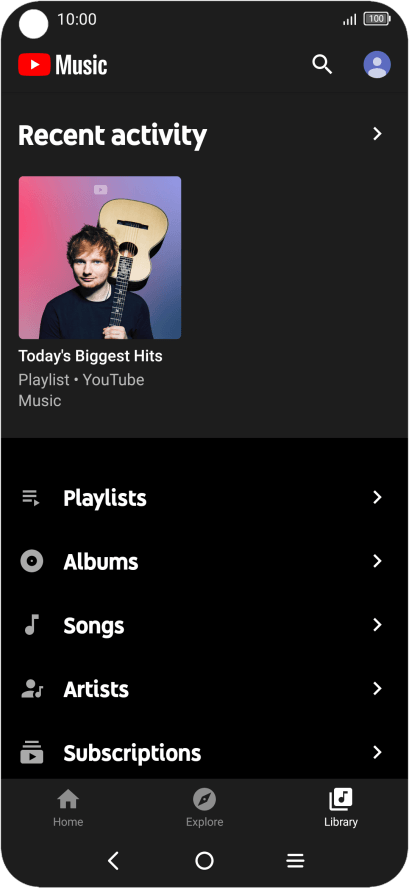Open the Today's Biggest Hits playlist thumbnail

point(100,258)
